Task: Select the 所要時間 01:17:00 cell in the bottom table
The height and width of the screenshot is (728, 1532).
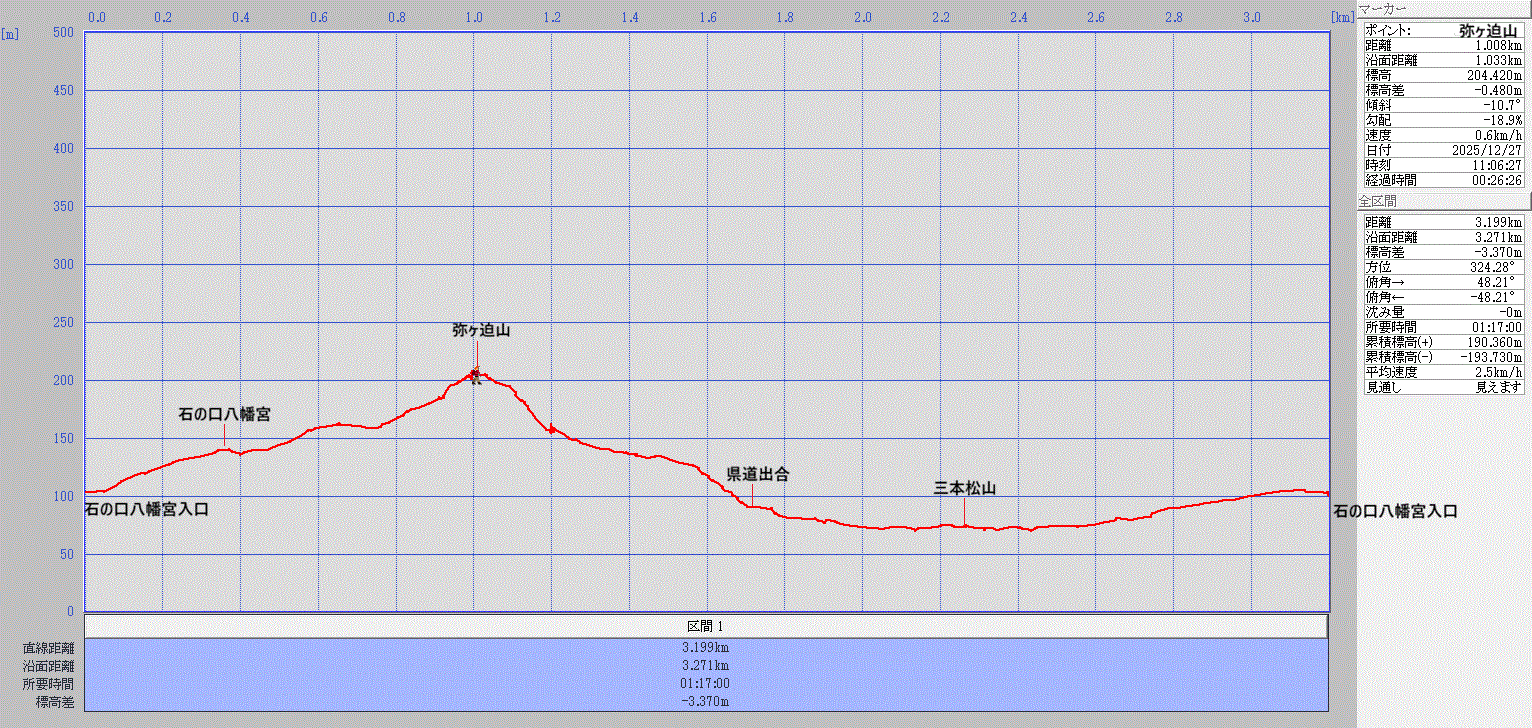Action: coord(706,684)
